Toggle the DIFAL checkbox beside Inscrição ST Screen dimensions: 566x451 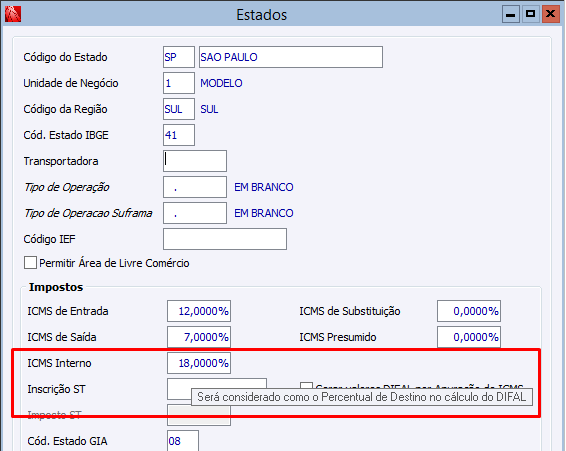306,386
